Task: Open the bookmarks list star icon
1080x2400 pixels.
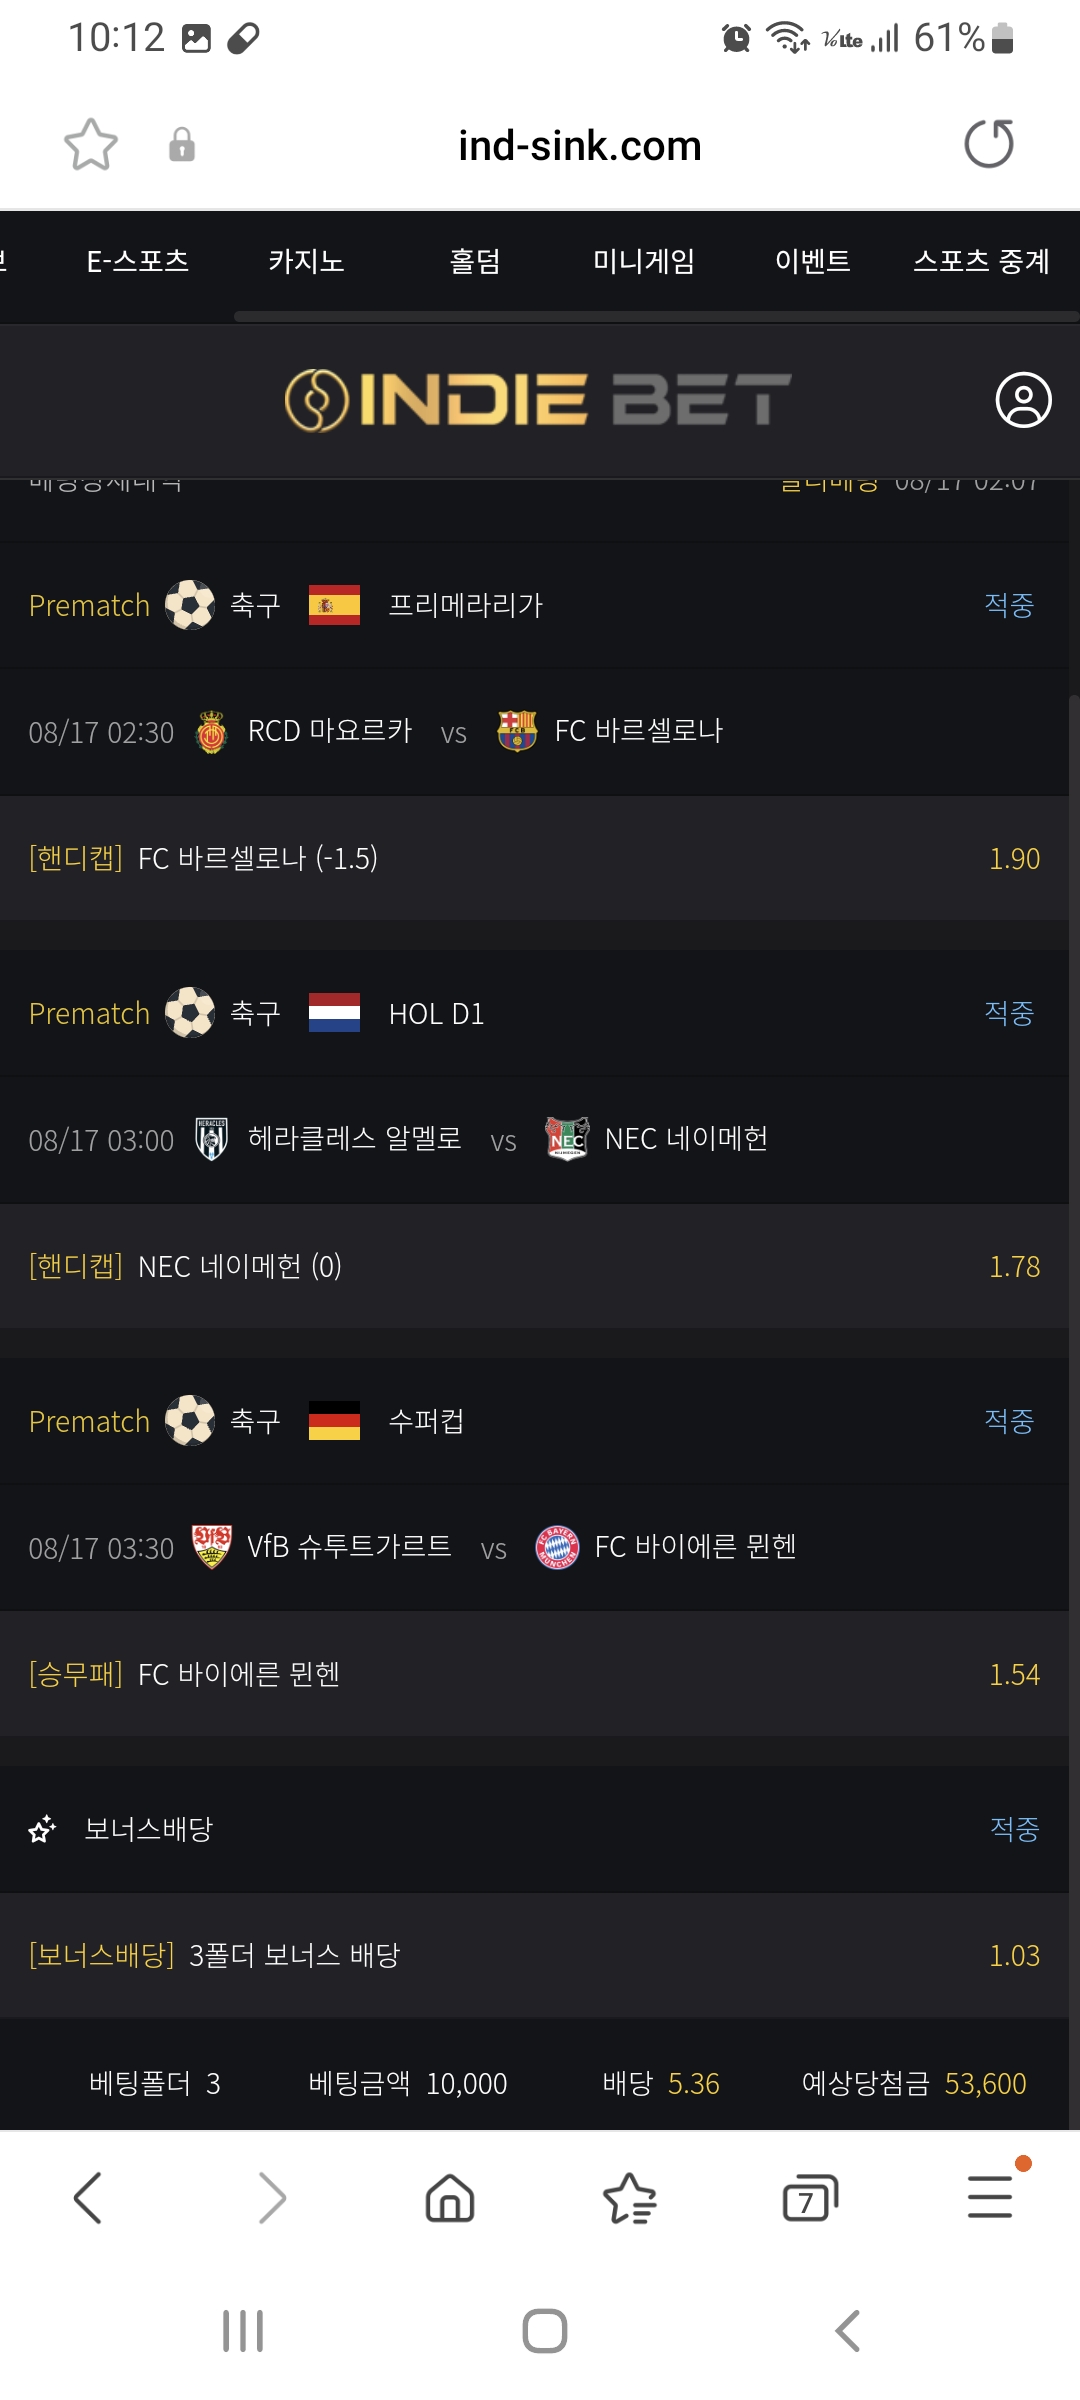Action: [630, 2198]
